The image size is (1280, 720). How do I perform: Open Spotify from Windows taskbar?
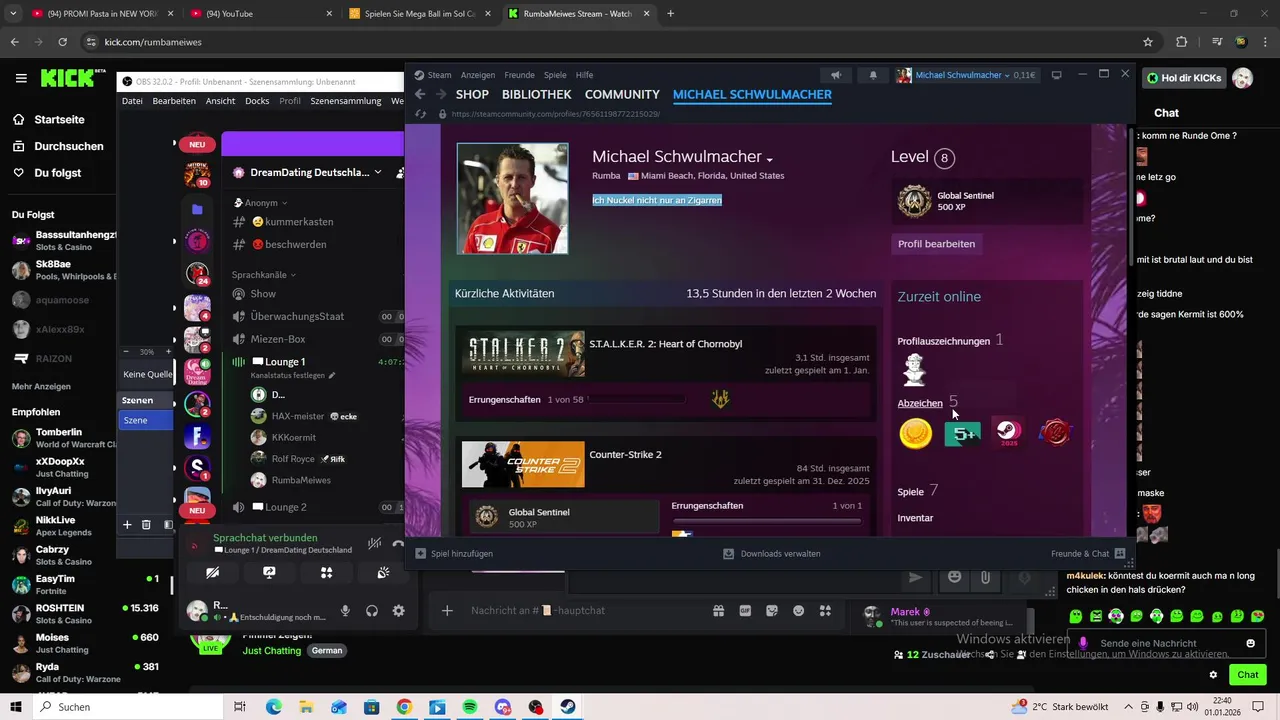tap(470, 707)
